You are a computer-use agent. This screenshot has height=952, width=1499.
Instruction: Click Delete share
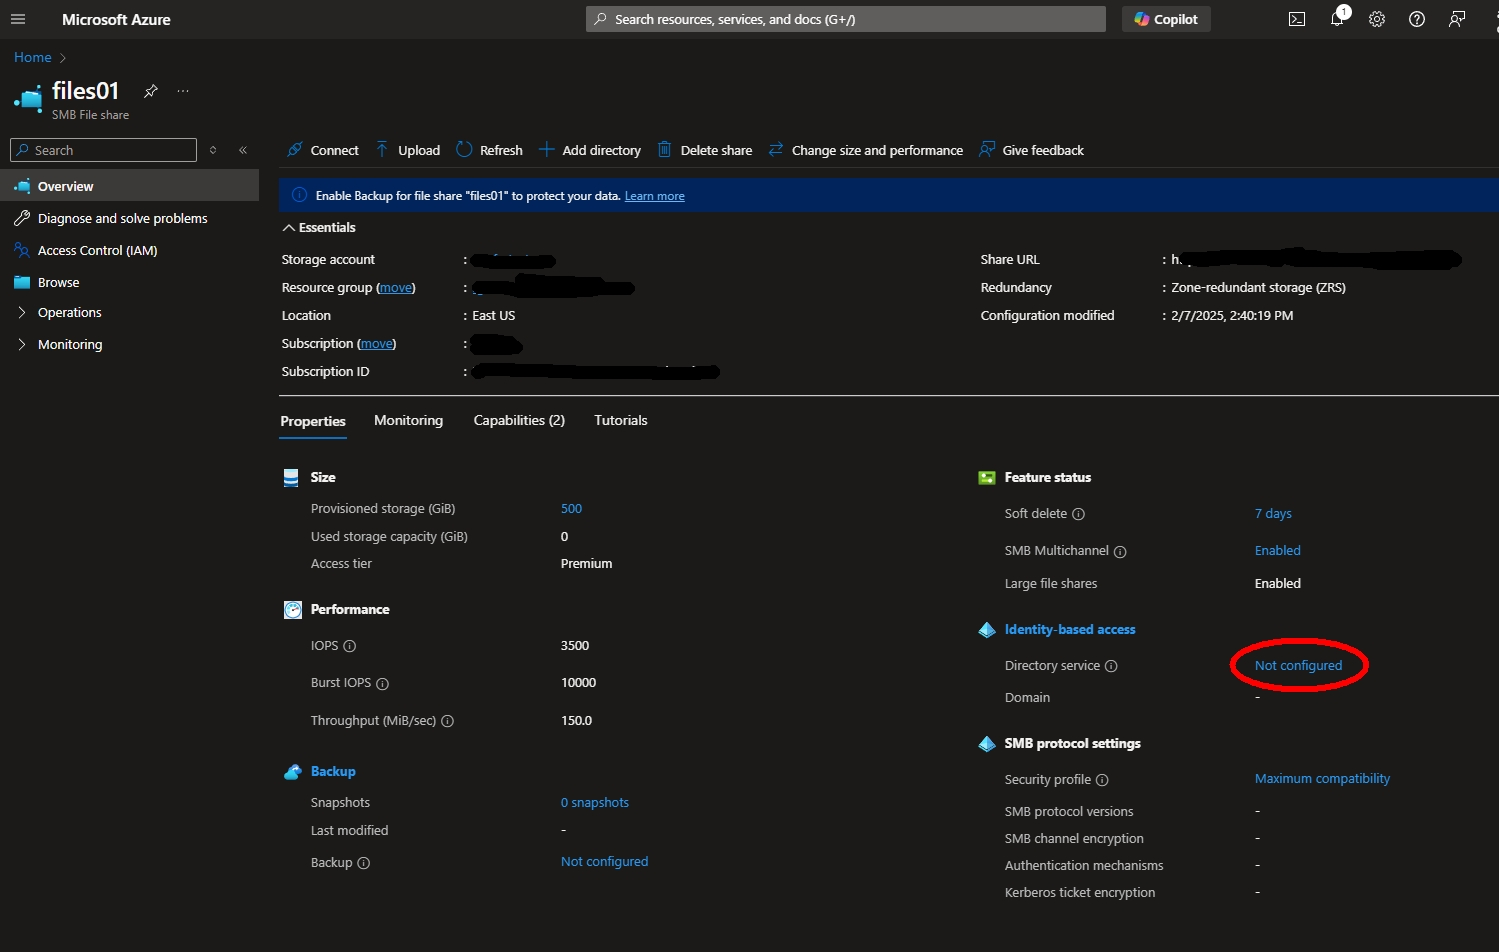[x=705, y=150]
